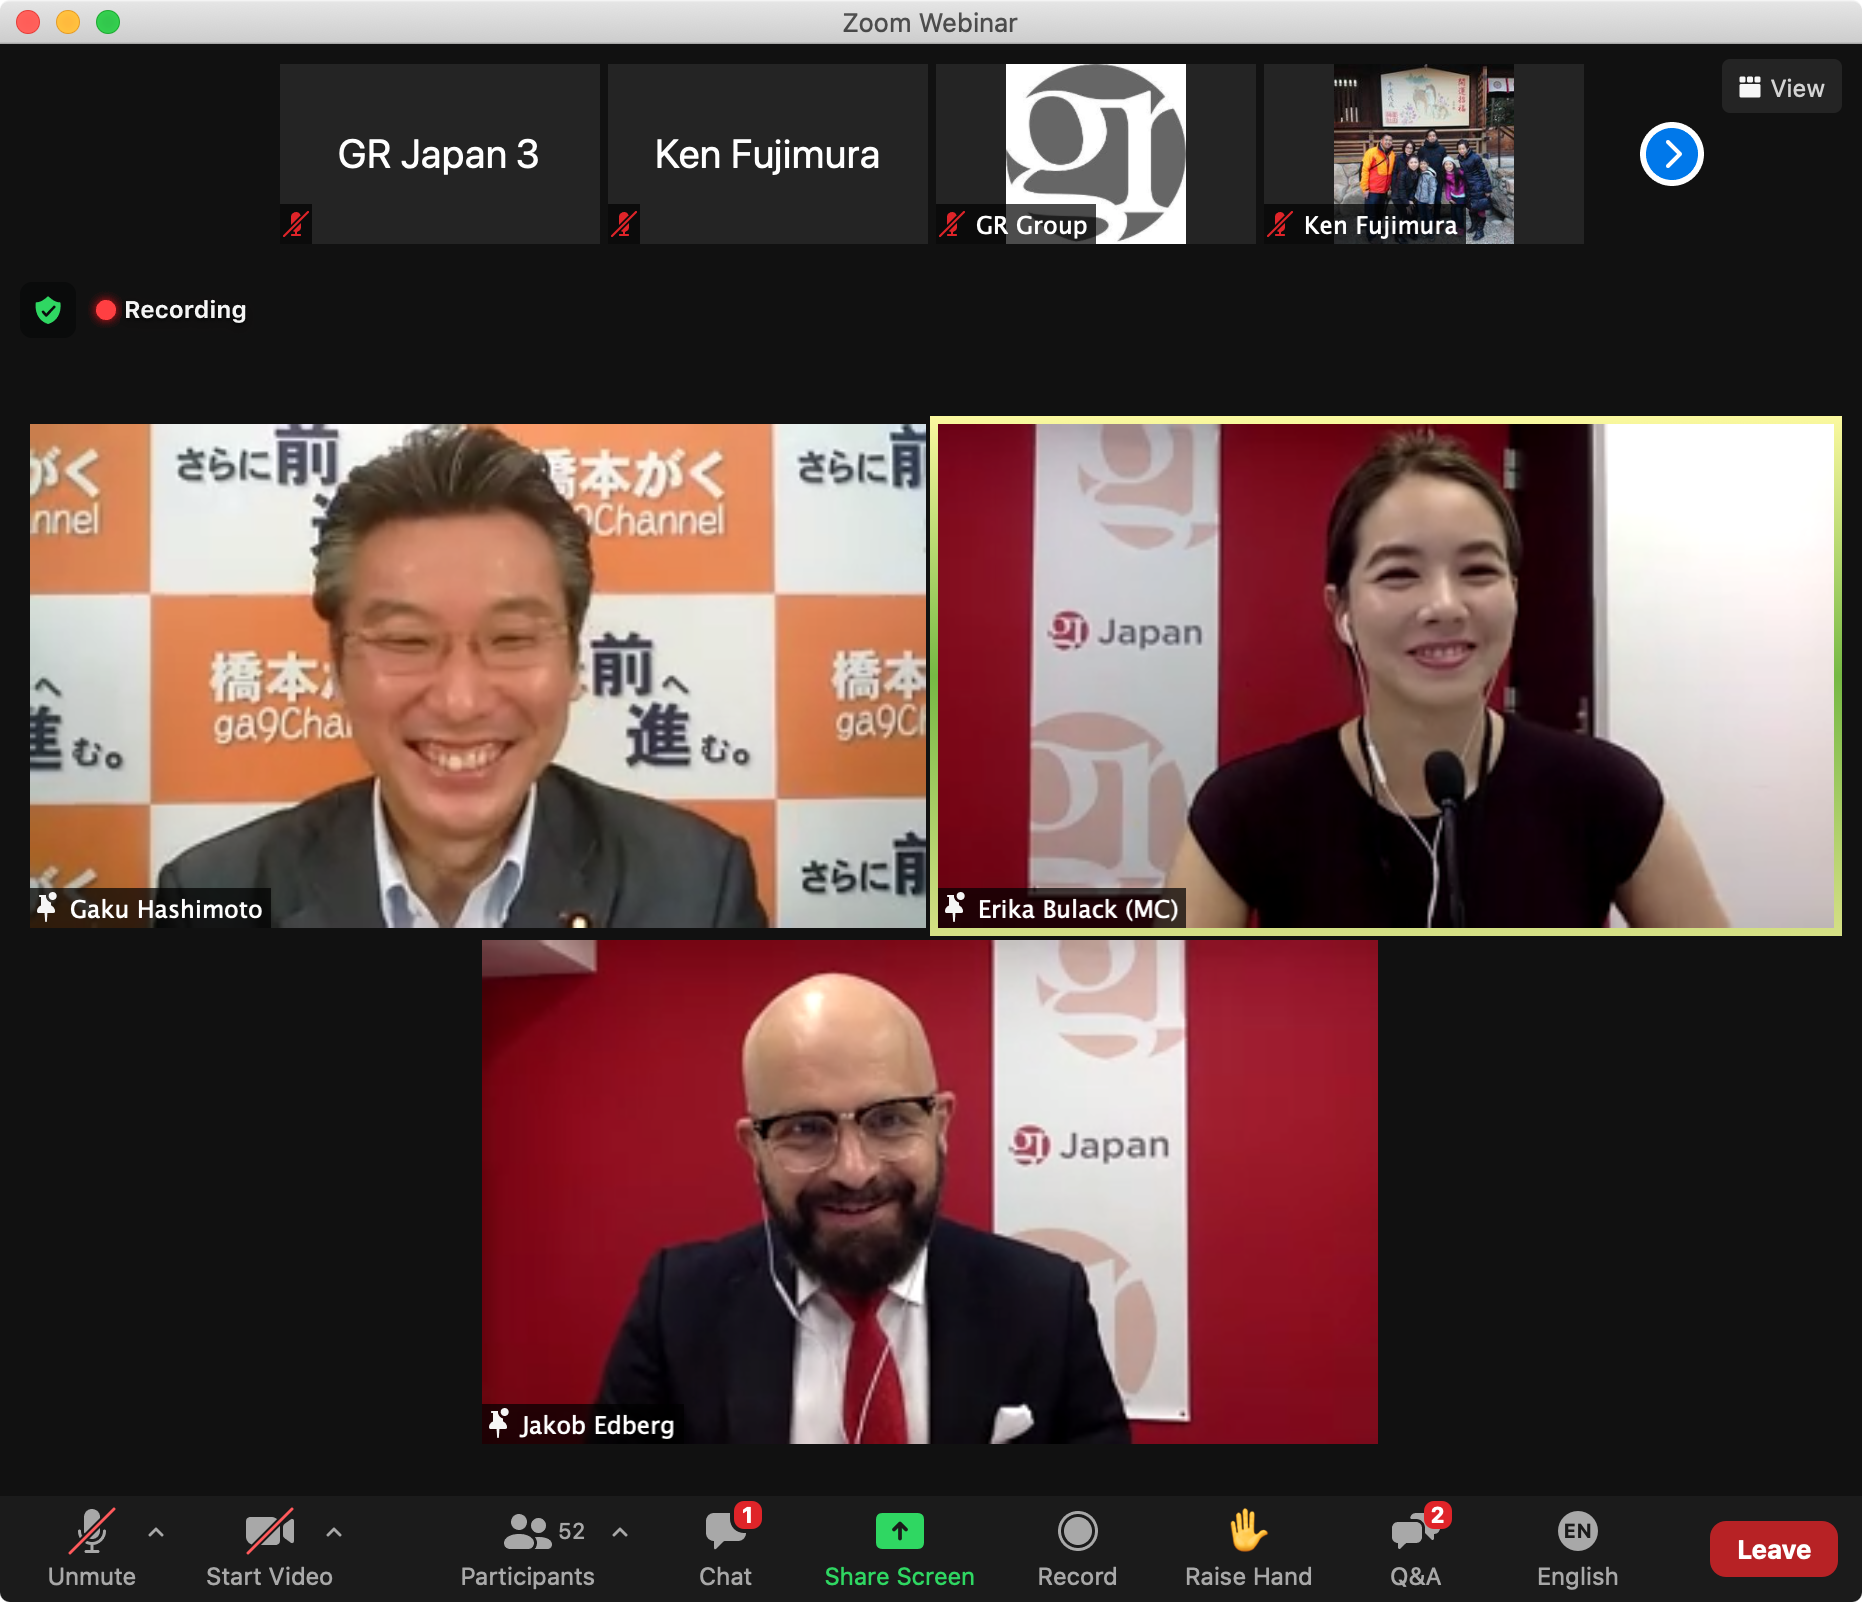Minimize the Zoom window with yellow button
The image size is (1862, 1602).
click(68, 22)
